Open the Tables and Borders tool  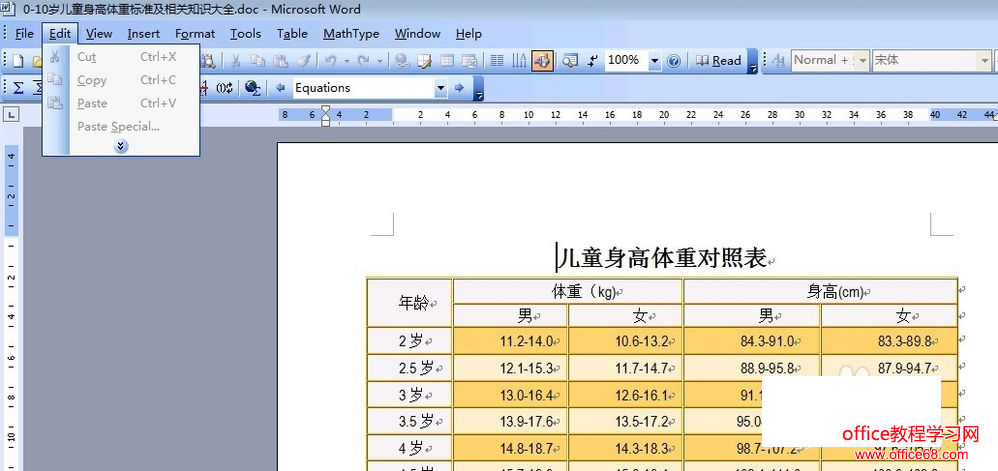pyautogui.click(x=424, y=61)
